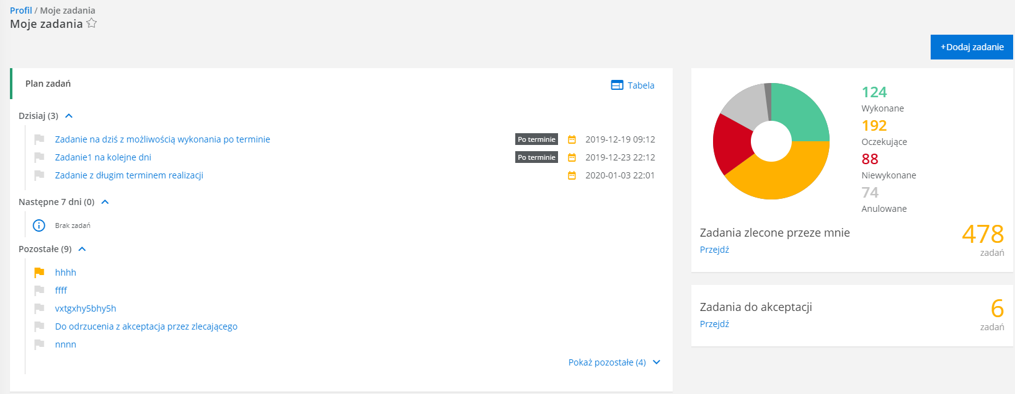Click calendar icon for date 2019-12-23 22:12
The image size is (1015, 394).
tap(572, 157)
